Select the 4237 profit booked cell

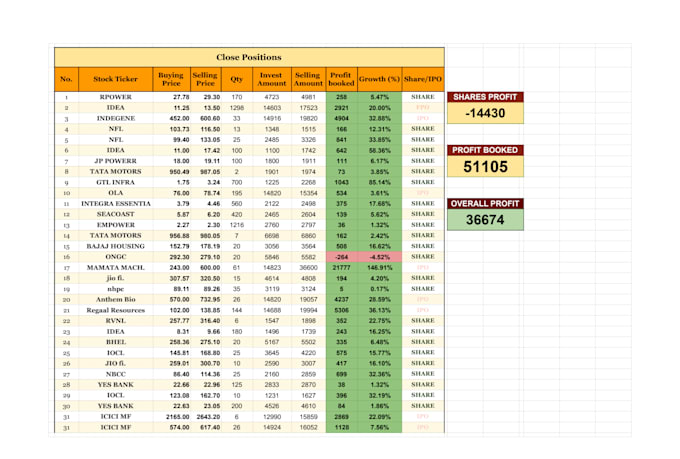click(341, 299)
